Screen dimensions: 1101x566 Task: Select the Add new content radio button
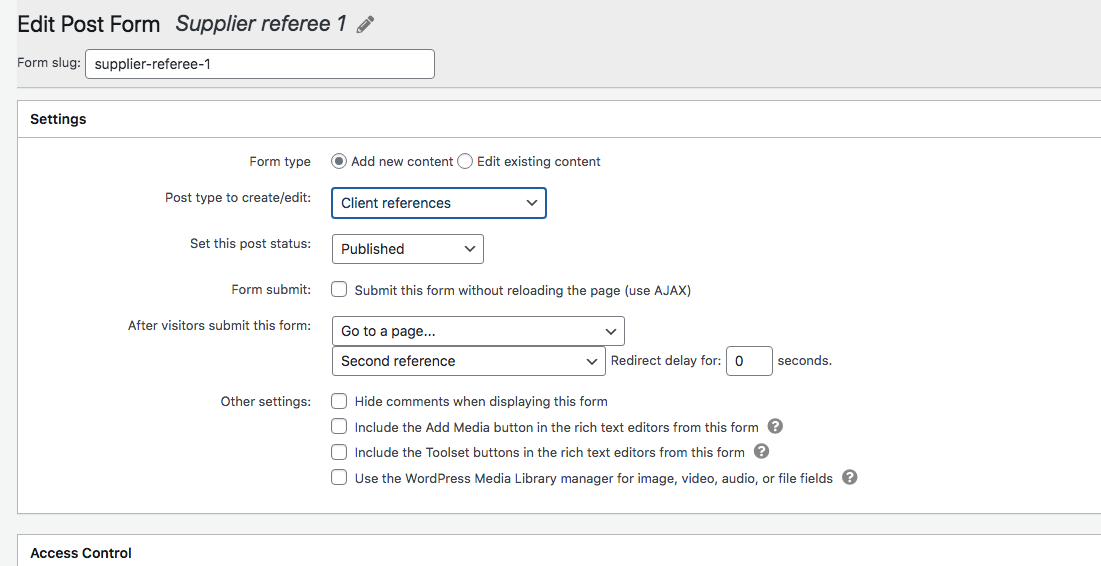click(339, 162)
